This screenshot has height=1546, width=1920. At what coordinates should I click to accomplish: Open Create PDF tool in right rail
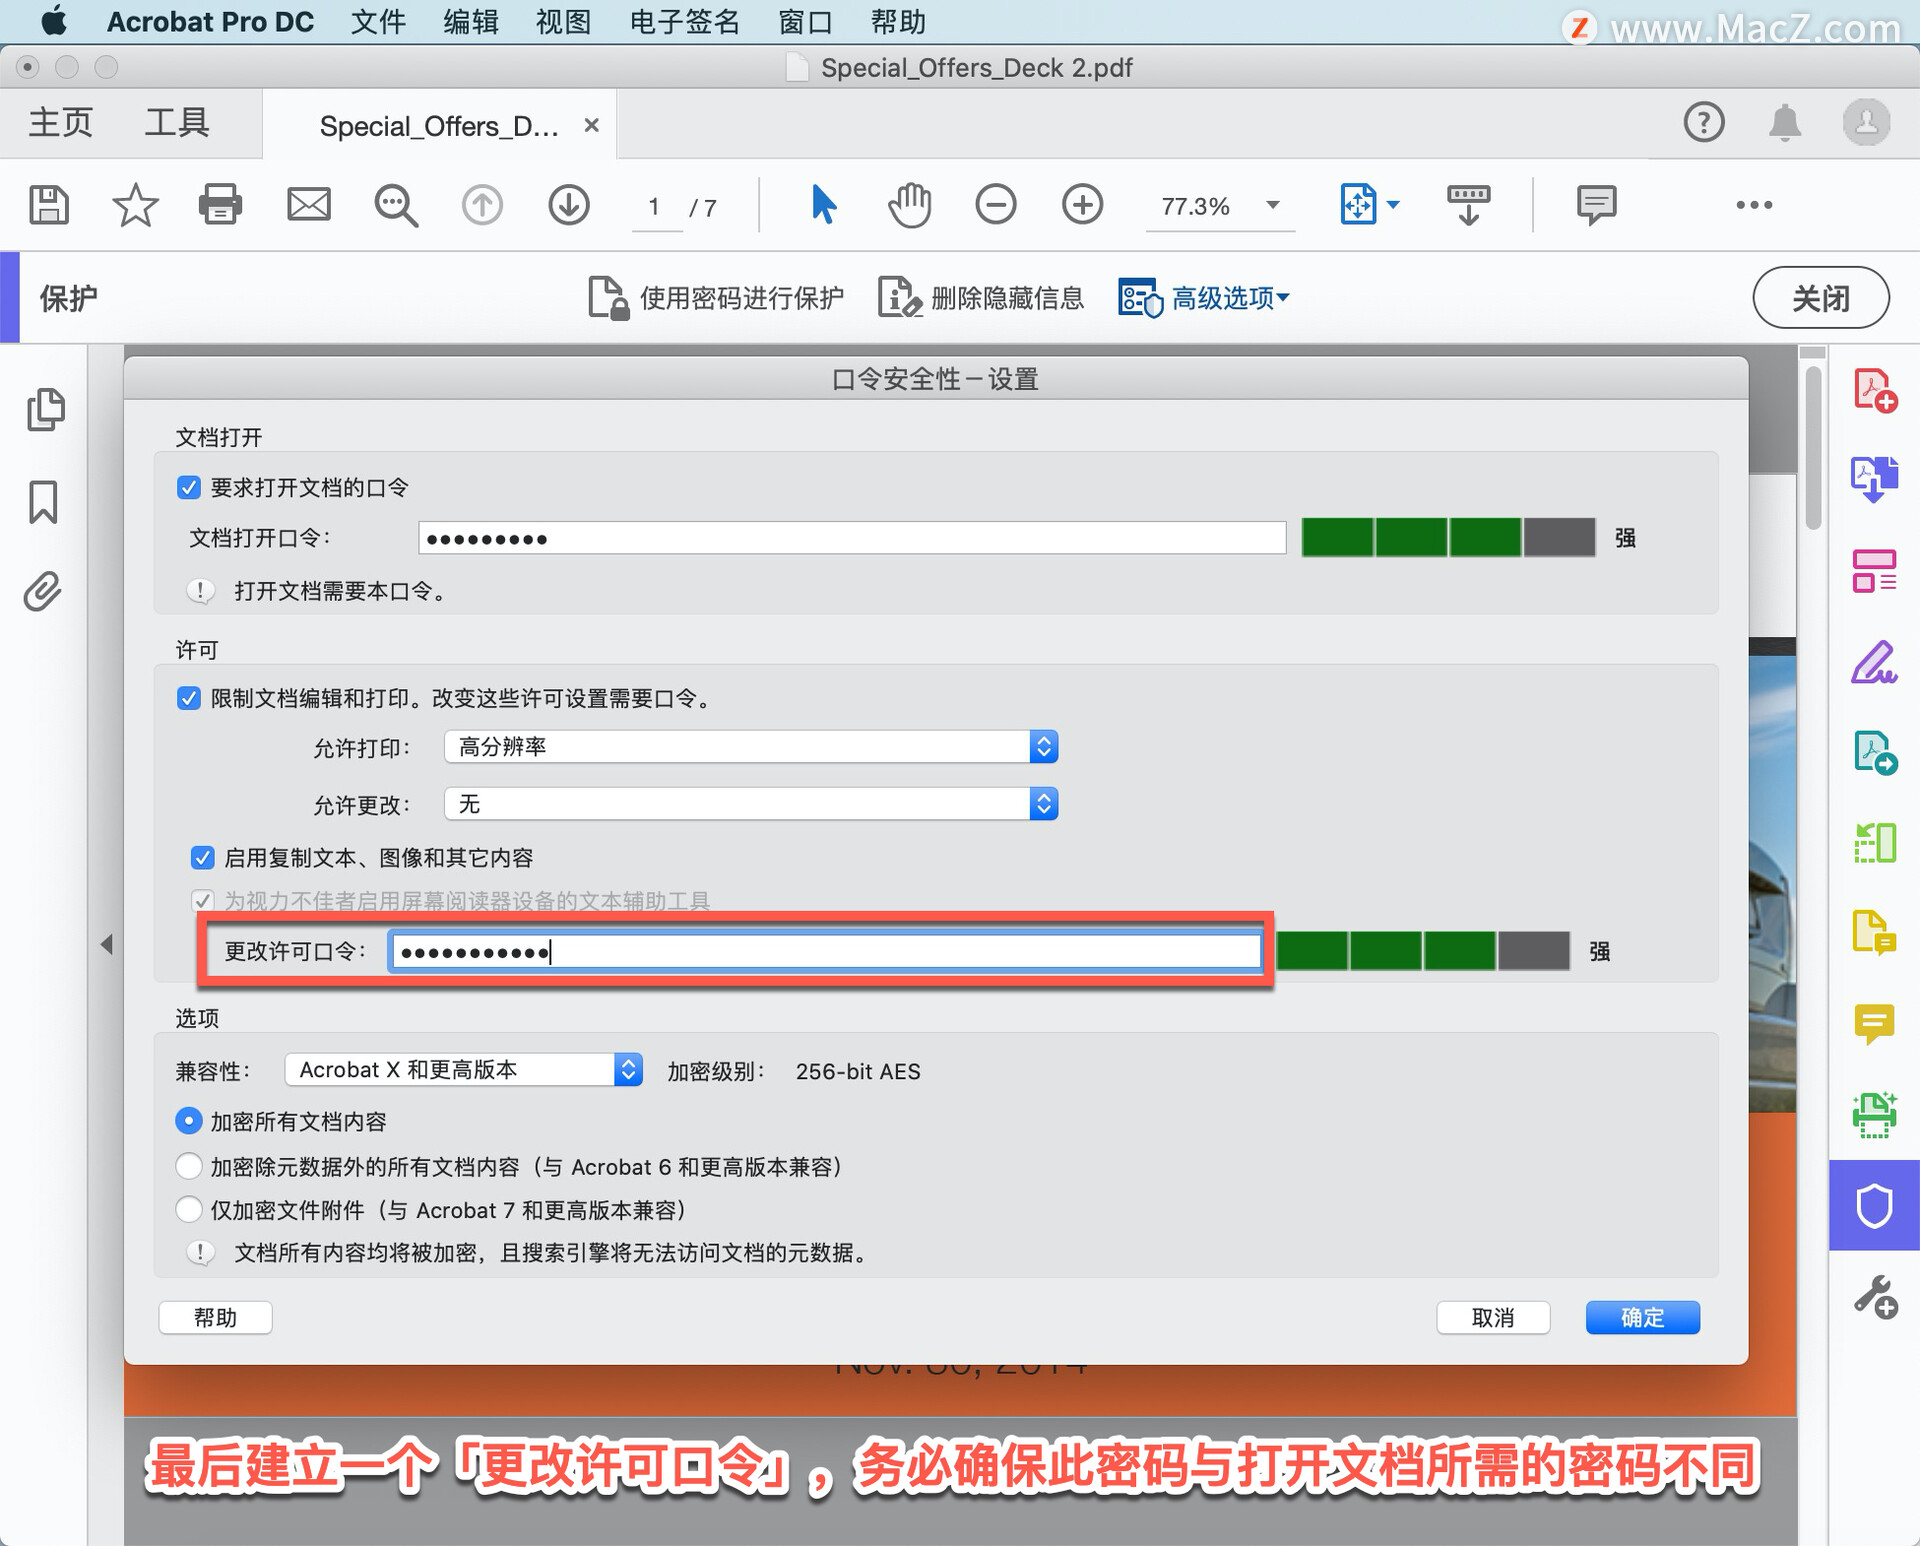pos(1875,390)
